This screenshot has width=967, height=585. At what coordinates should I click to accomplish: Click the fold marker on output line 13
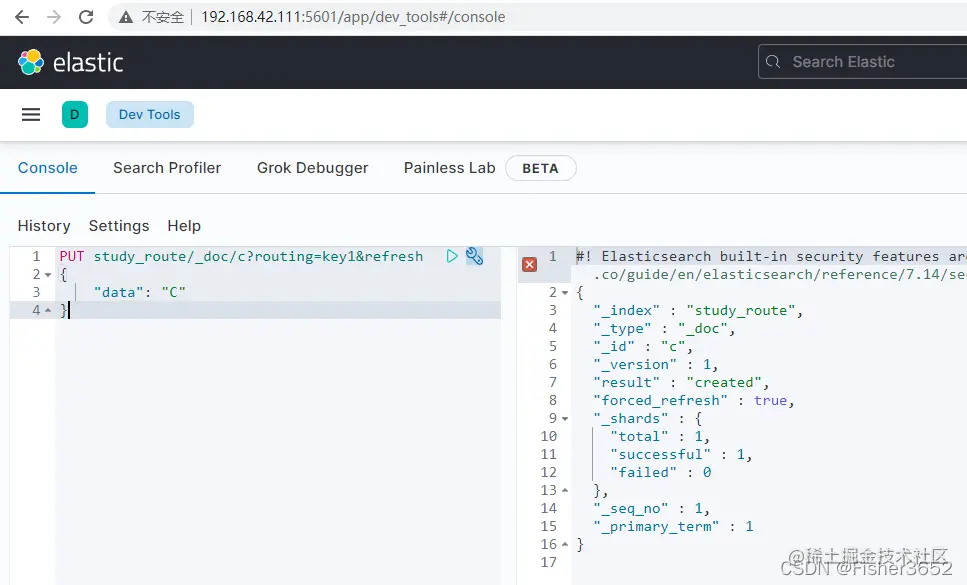click(x=565, y=491)
